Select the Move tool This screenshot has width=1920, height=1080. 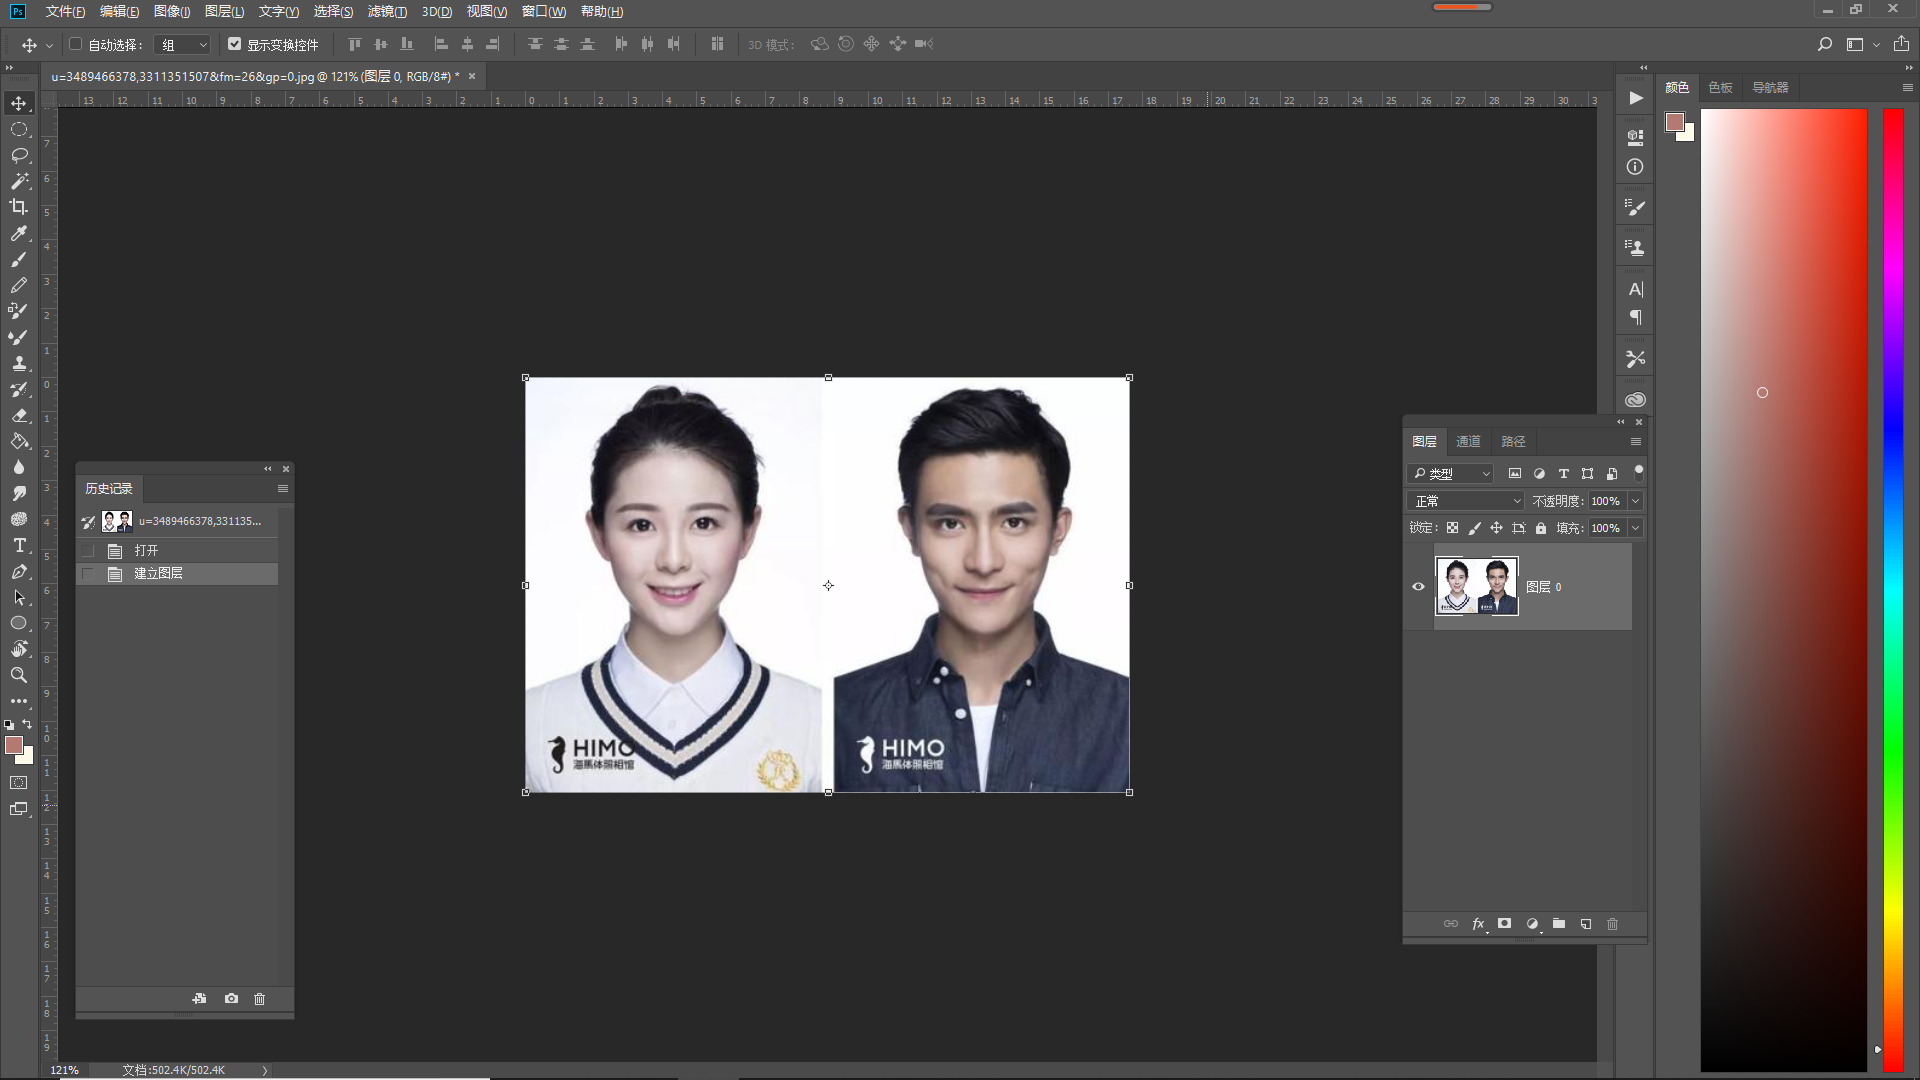click(19, 103)
